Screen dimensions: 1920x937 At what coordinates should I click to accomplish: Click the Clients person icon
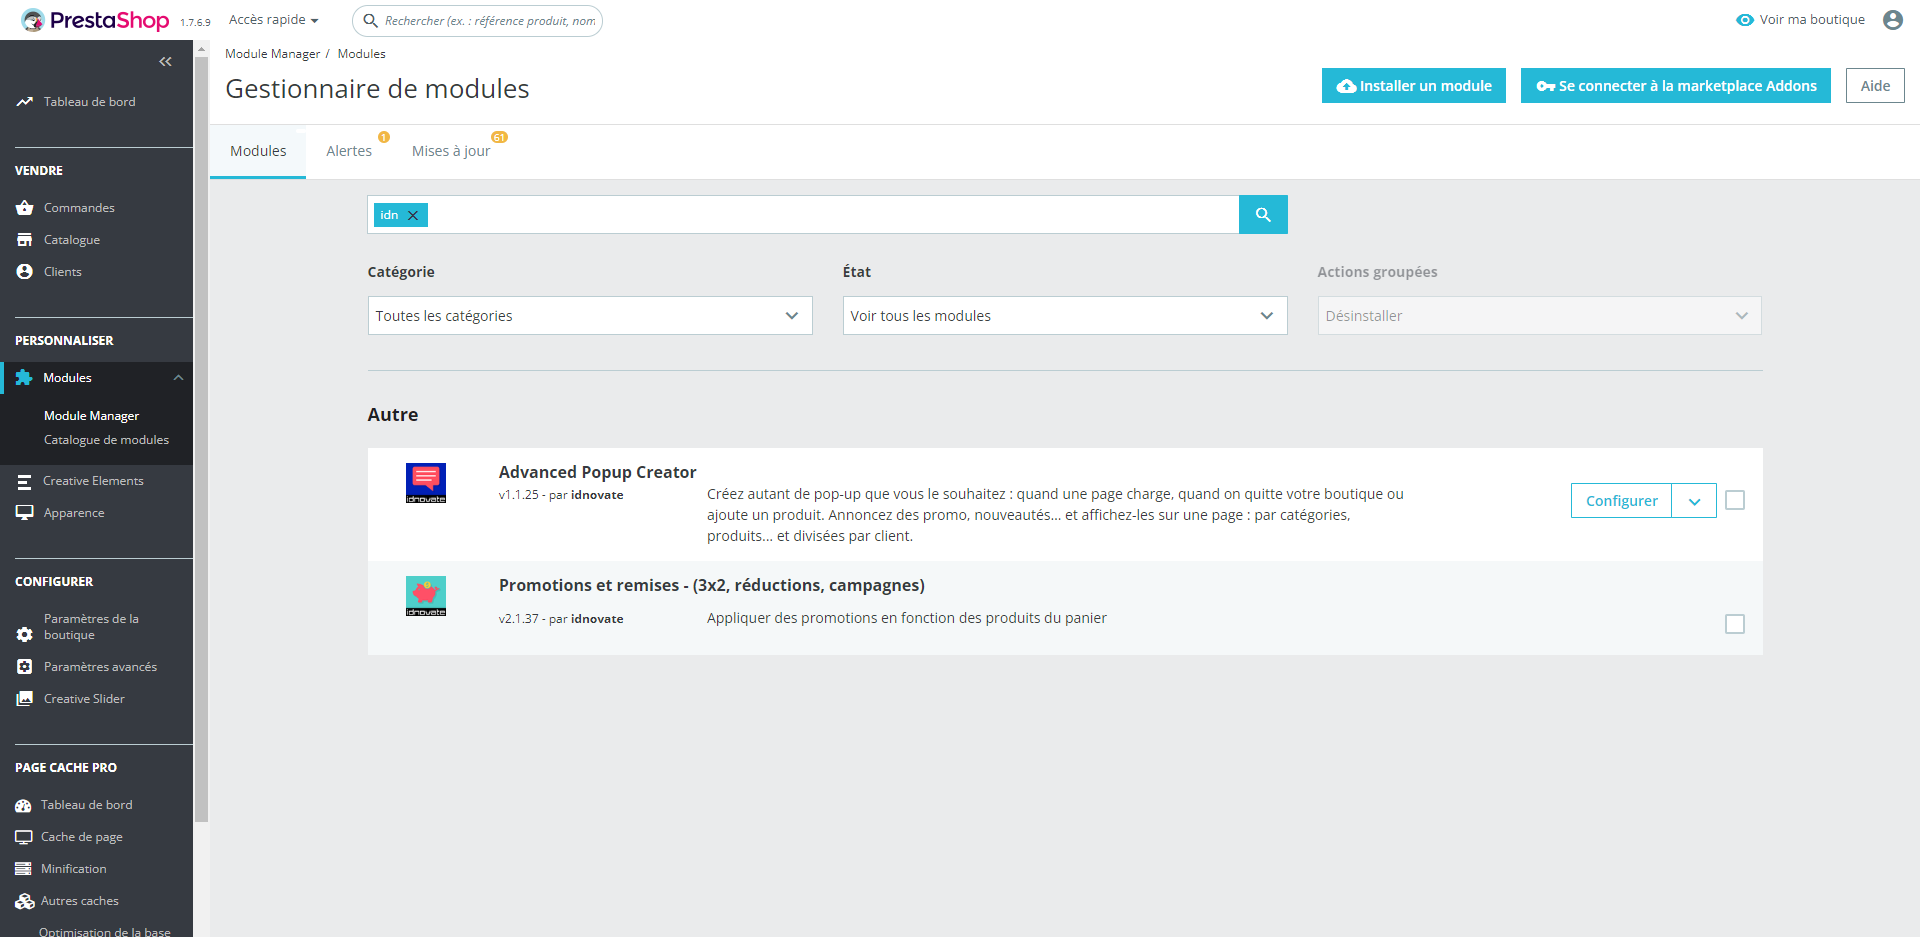[25, 272]
